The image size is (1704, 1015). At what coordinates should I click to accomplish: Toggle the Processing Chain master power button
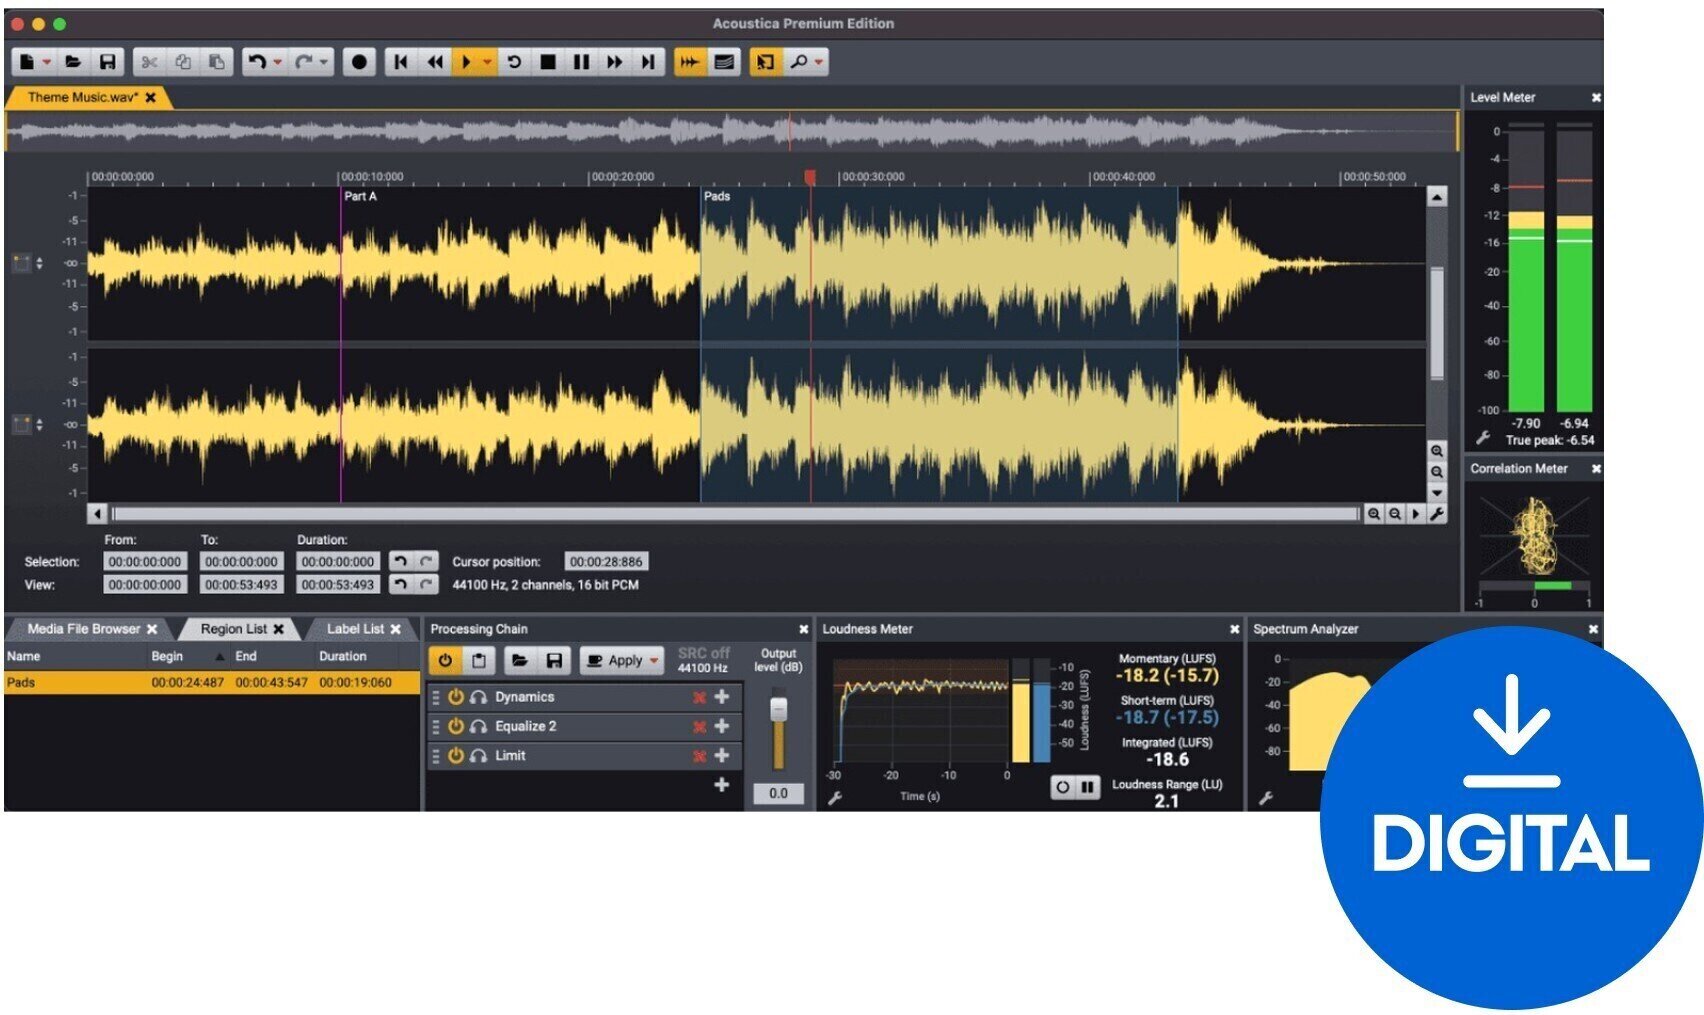pos(445,661)
